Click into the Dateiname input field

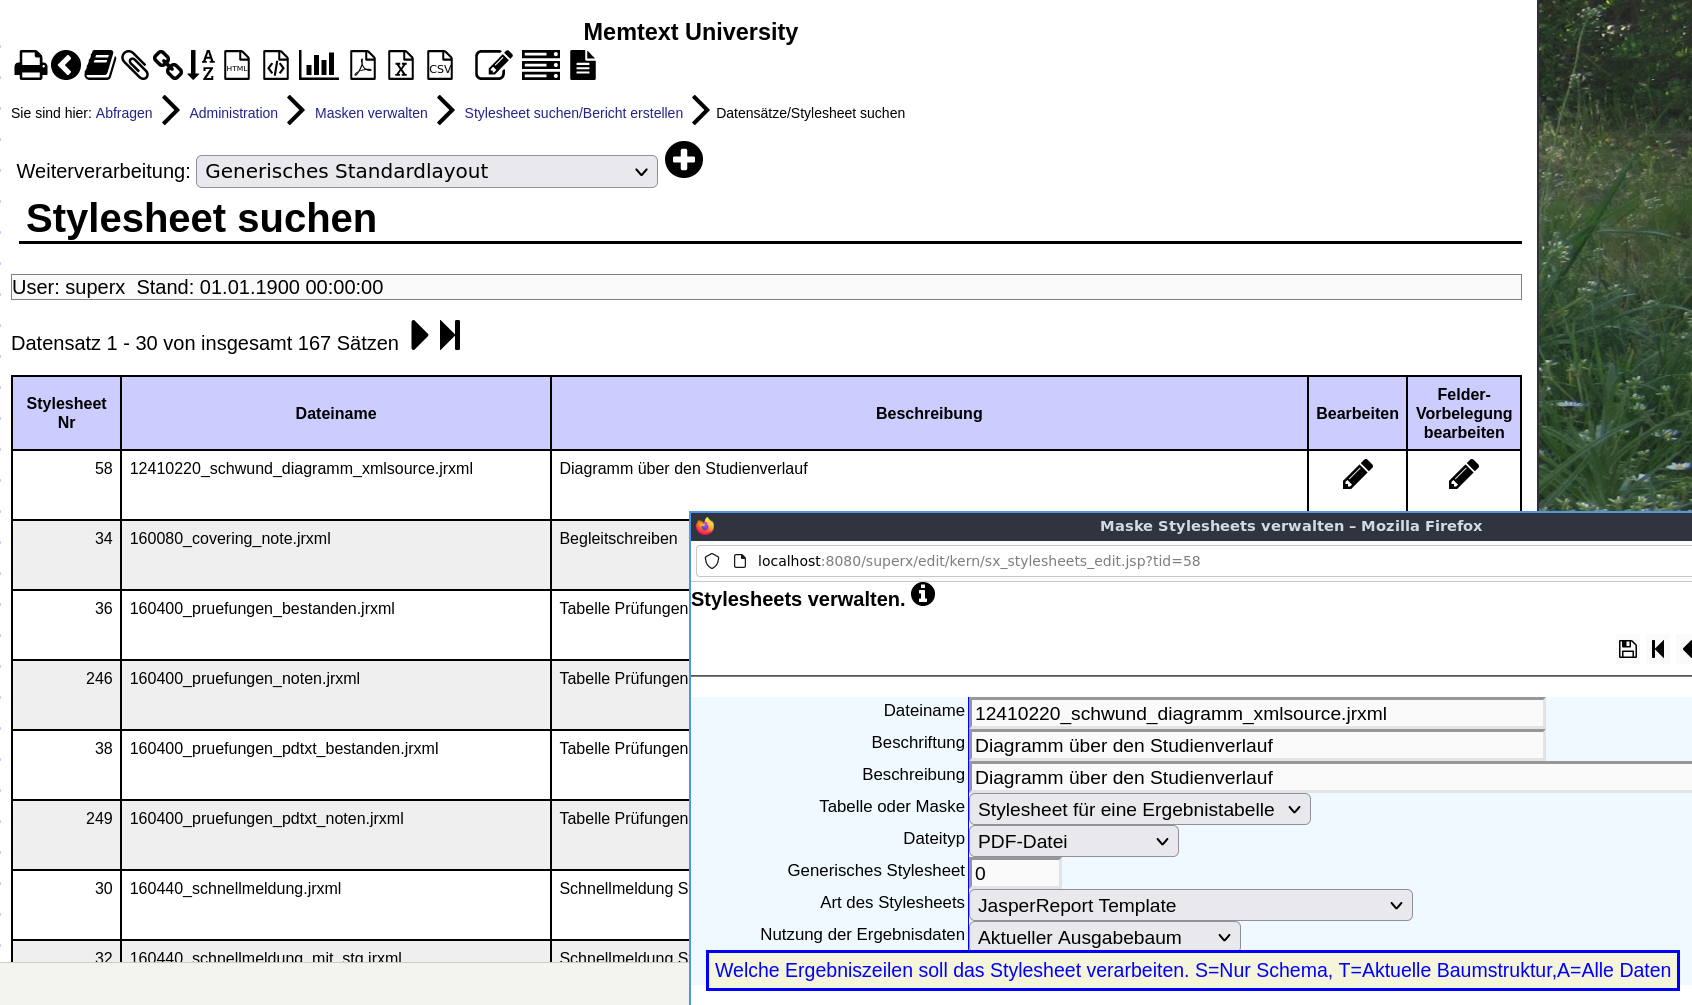1258,713
